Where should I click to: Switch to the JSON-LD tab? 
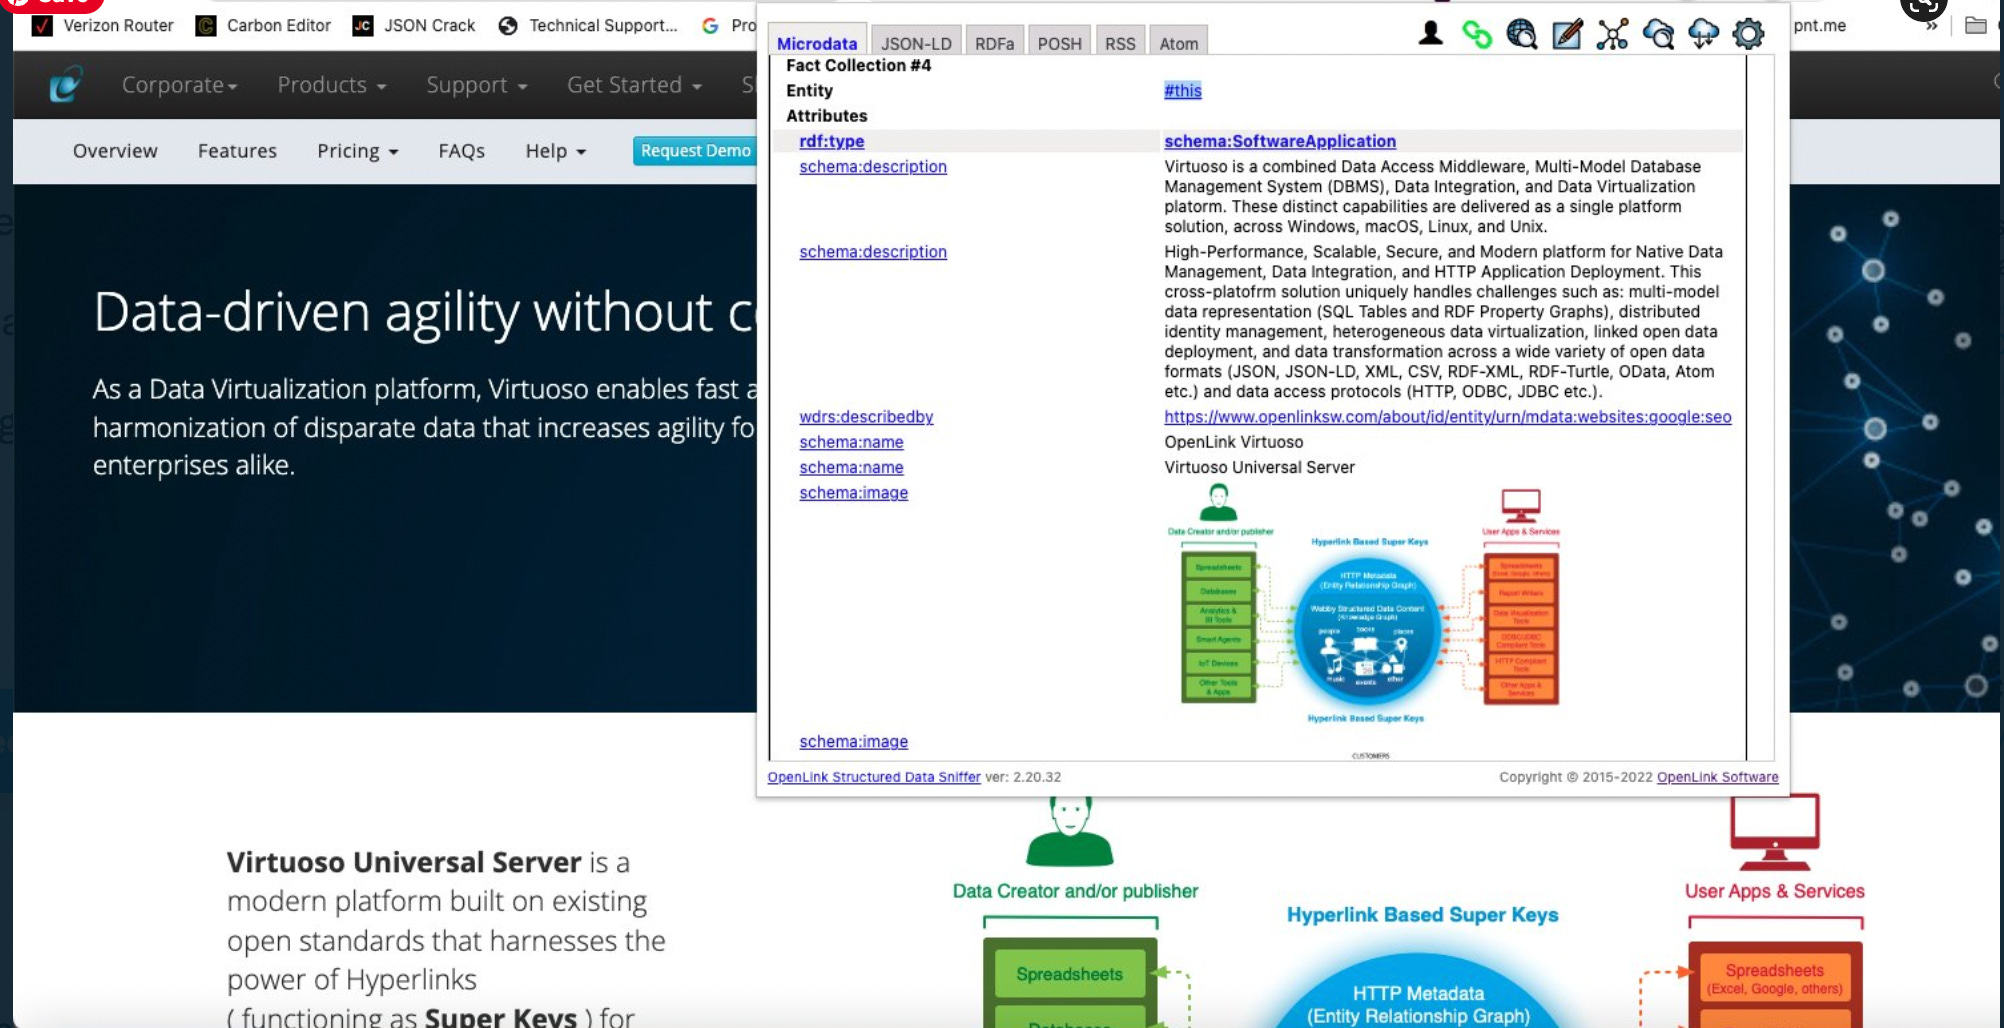click(x=916, y=43)
